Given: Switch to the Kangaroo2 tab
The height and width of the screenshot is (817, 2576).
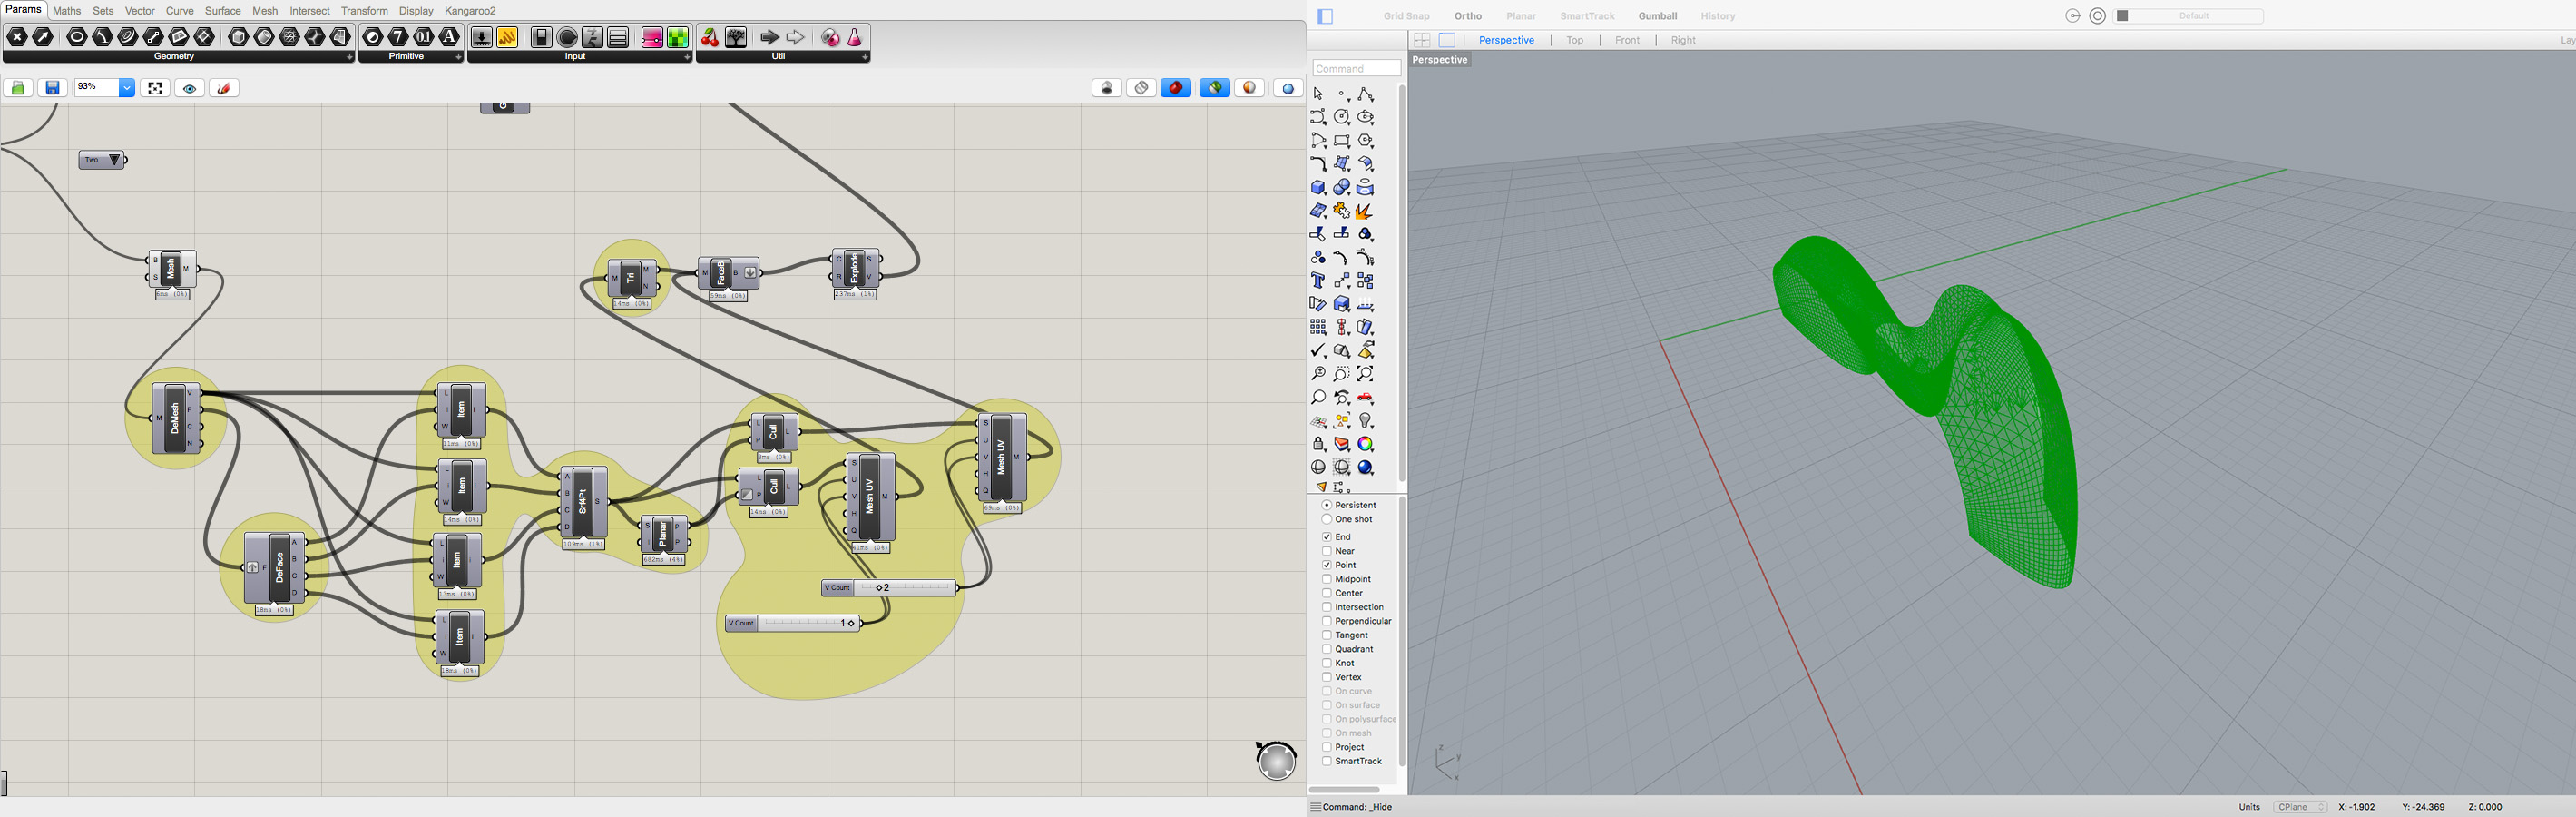Looking at the screenshot, I should (470, 11).
